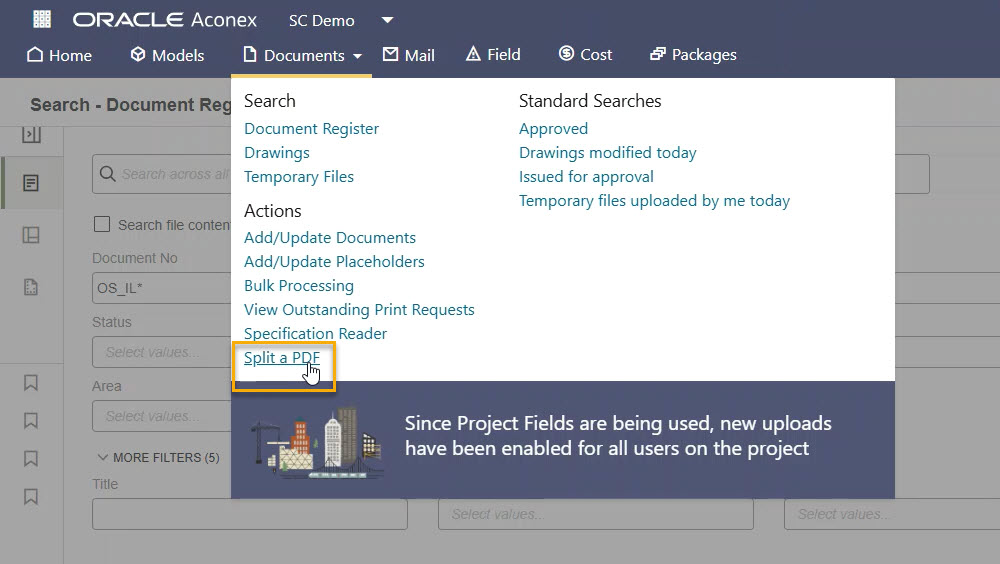Viewport: 1000px width, 564px height.
Task: Run Drawings modified today search
Action: [x=607, y=153]
